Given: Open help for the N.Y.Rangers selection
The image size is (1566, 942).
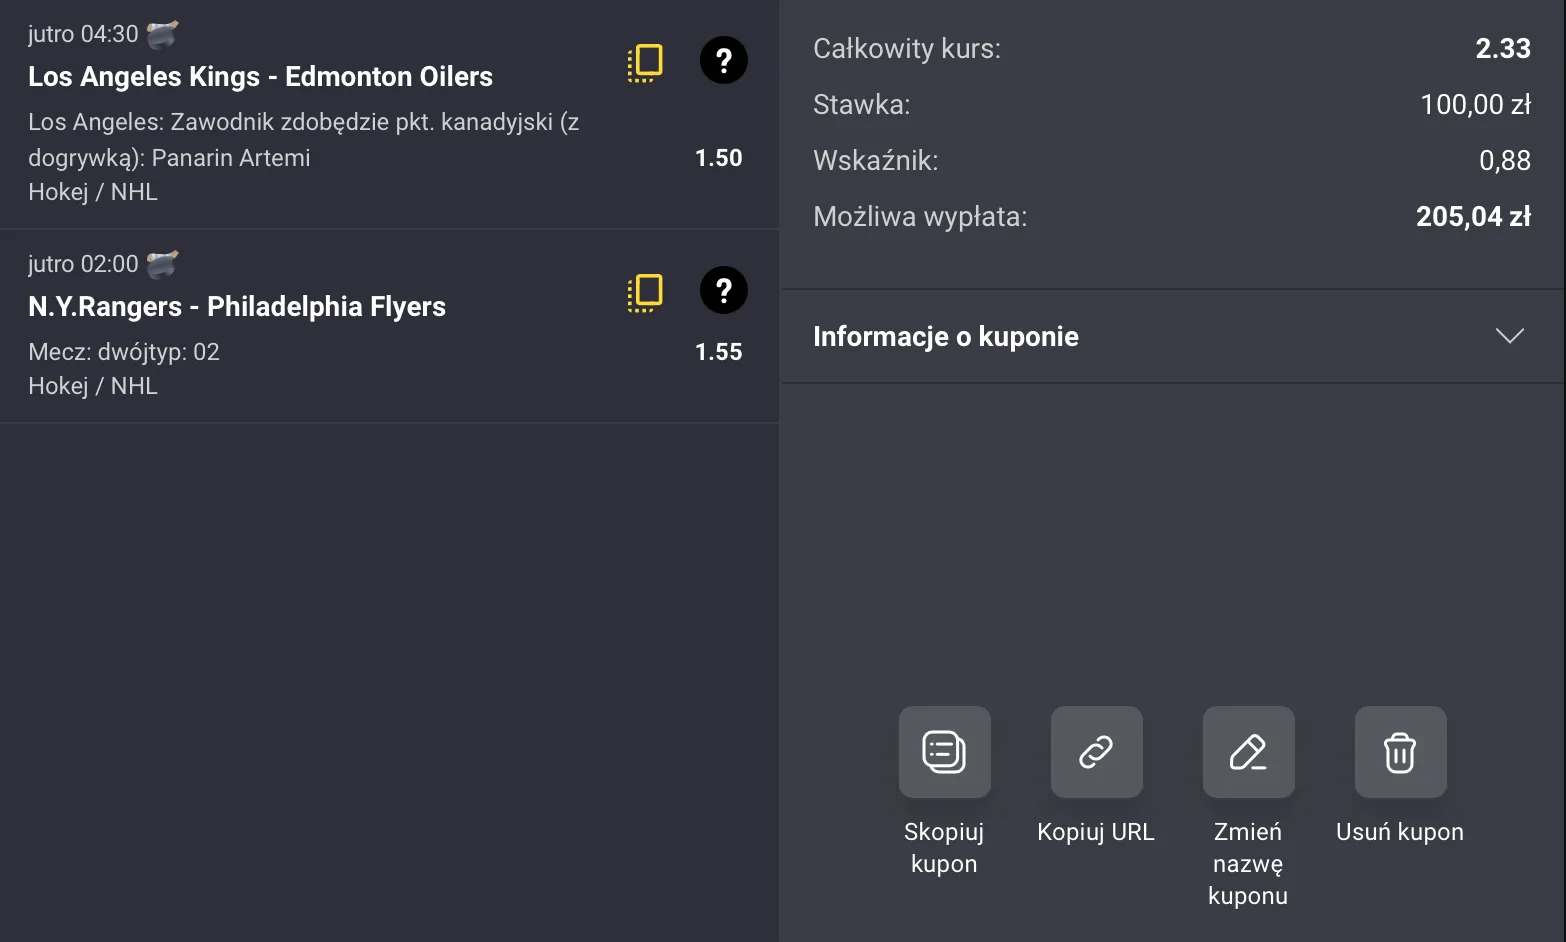Looking at the screenshot, I should (x=723, y=291).
